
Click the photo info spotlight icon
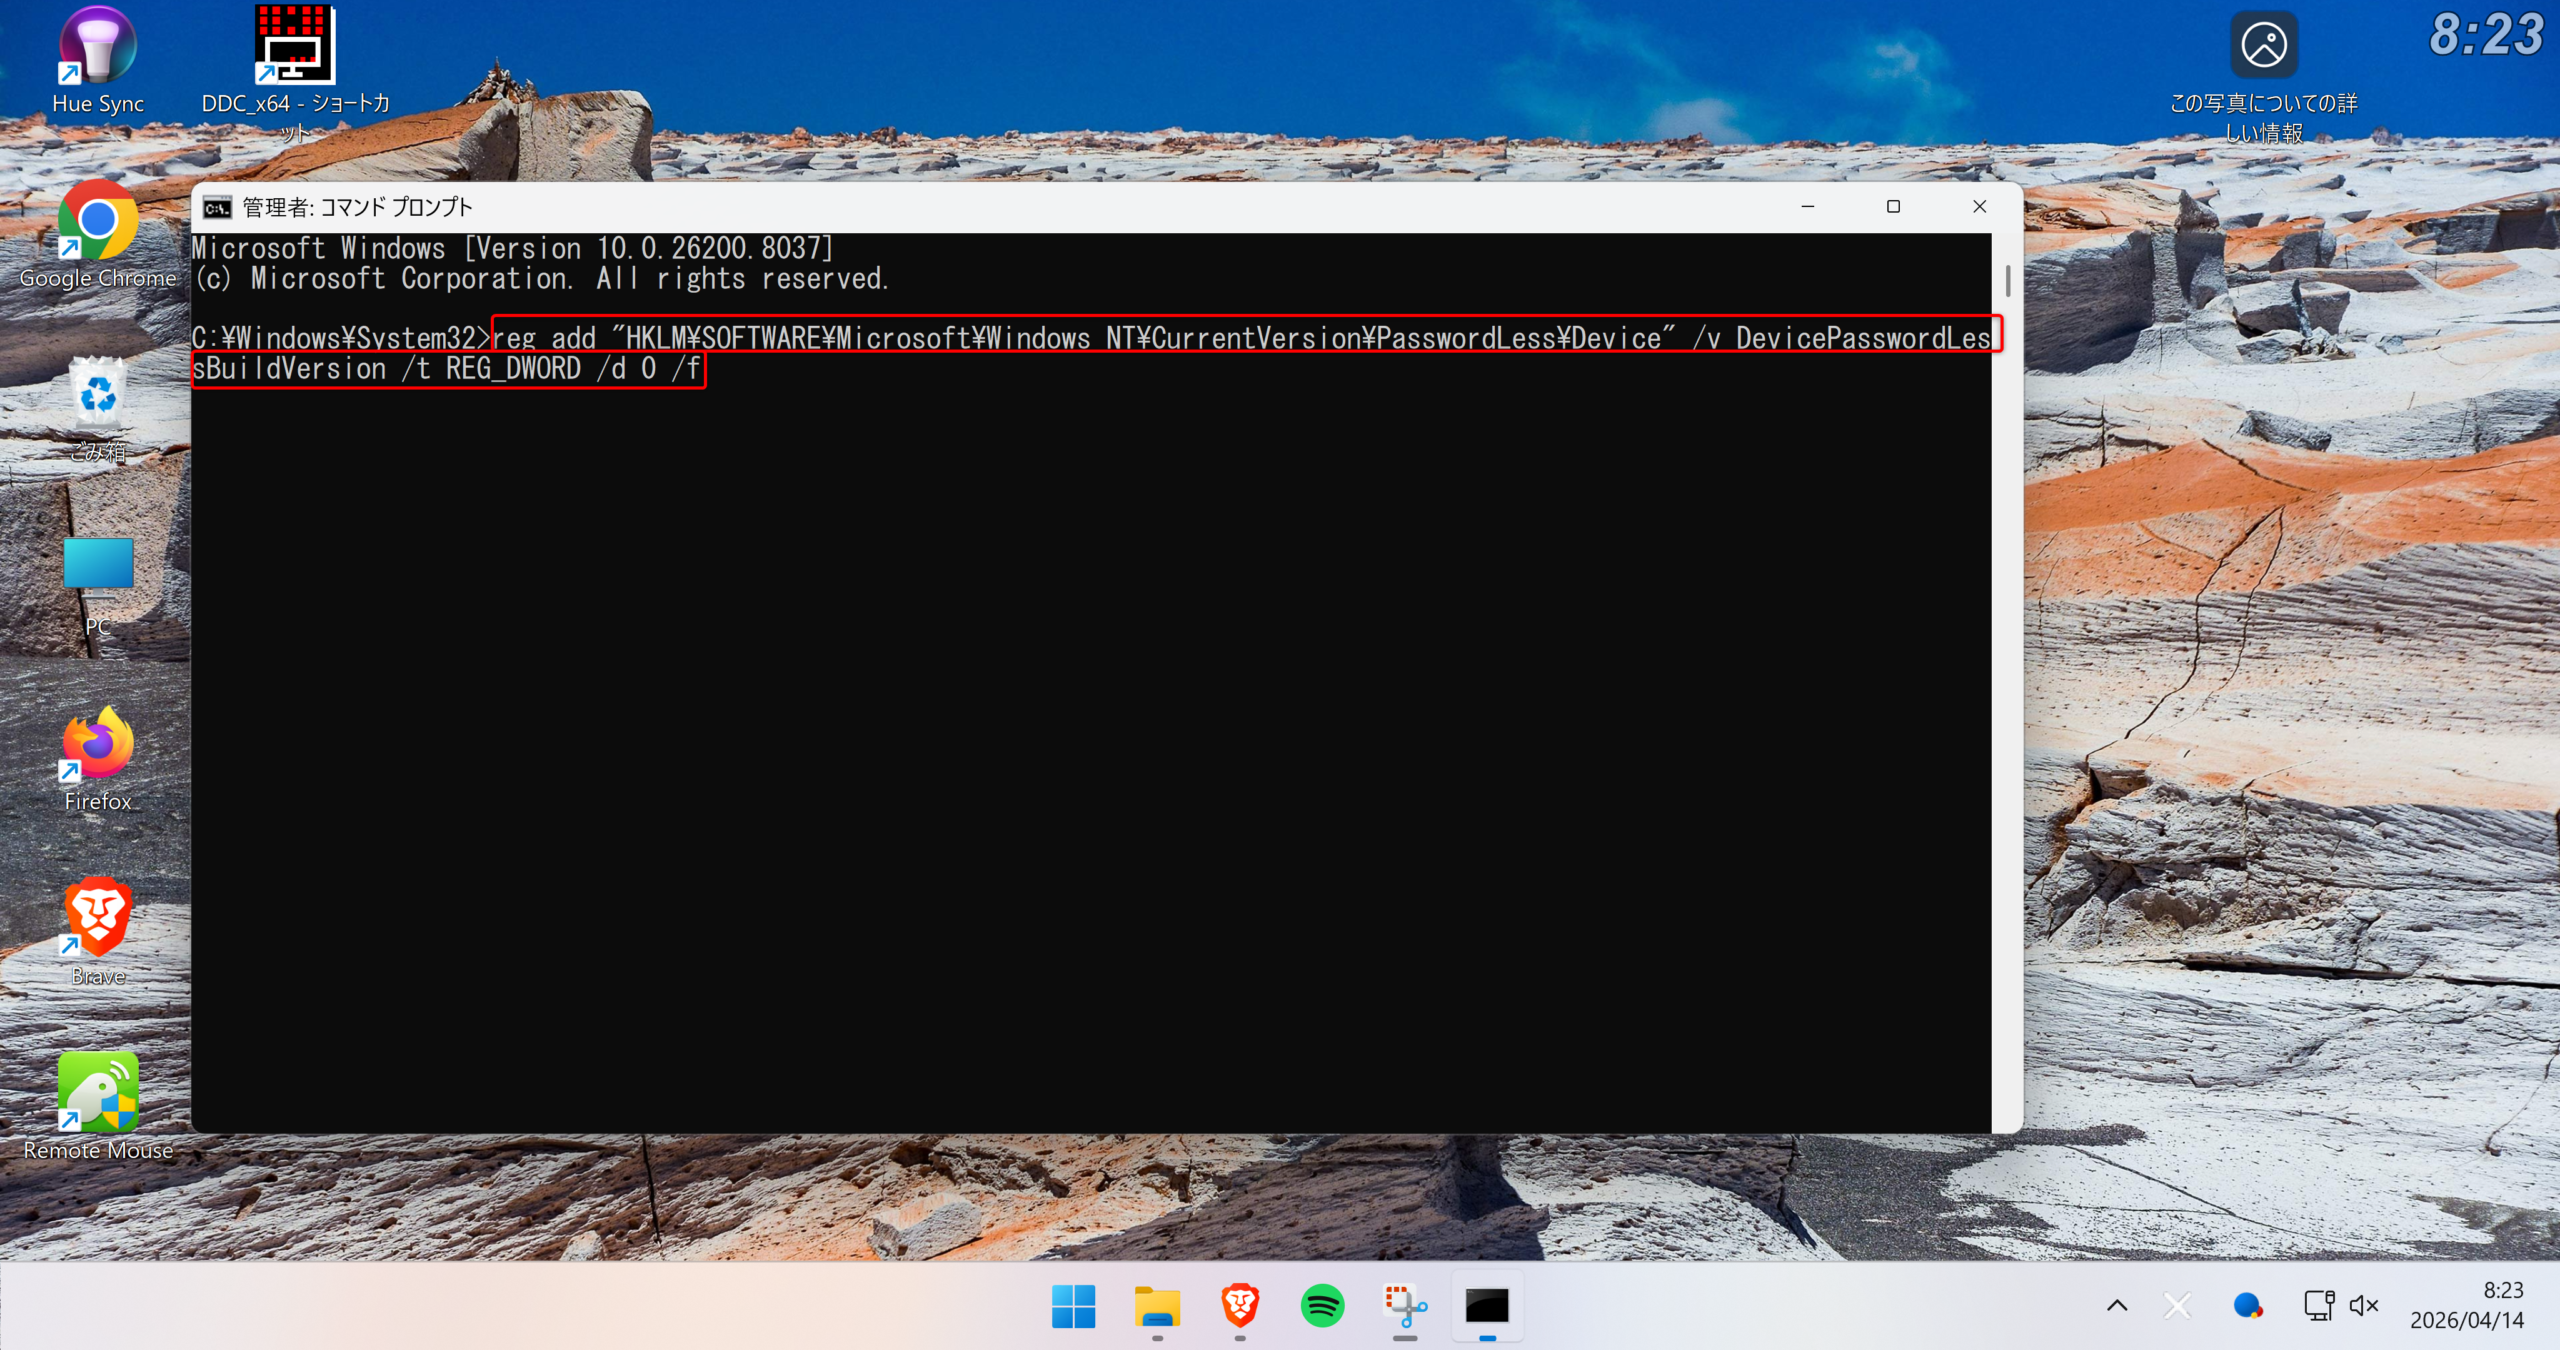click(2263, 46)
